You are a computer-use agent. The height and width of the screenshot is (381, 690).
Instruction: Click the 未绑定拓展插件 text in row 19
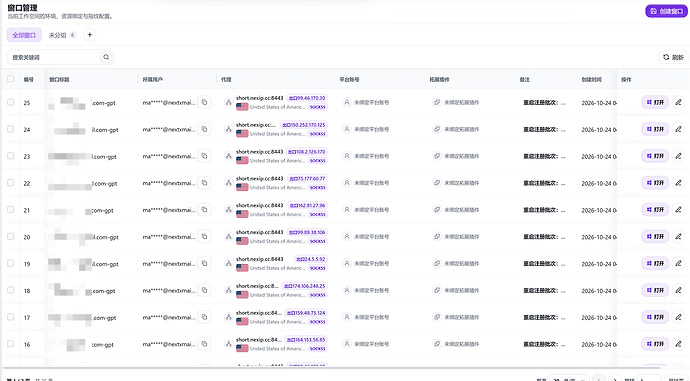[462, 263]
